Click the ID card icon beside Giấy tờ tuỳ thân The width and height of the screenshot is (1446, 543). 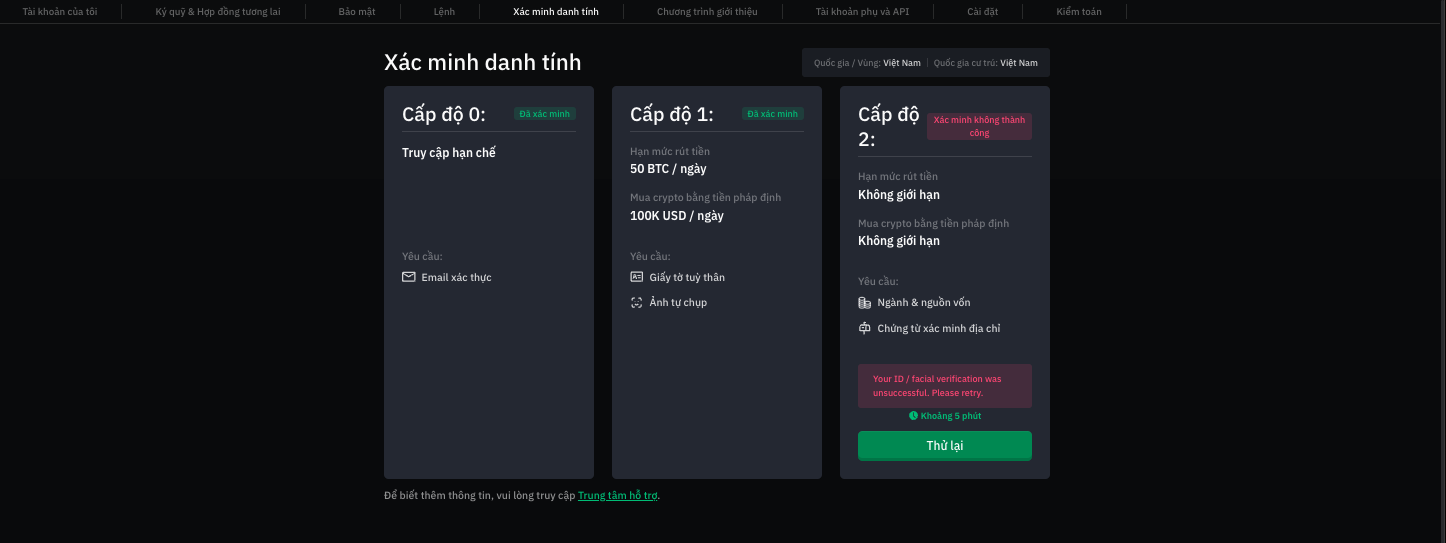pos(636,277)
